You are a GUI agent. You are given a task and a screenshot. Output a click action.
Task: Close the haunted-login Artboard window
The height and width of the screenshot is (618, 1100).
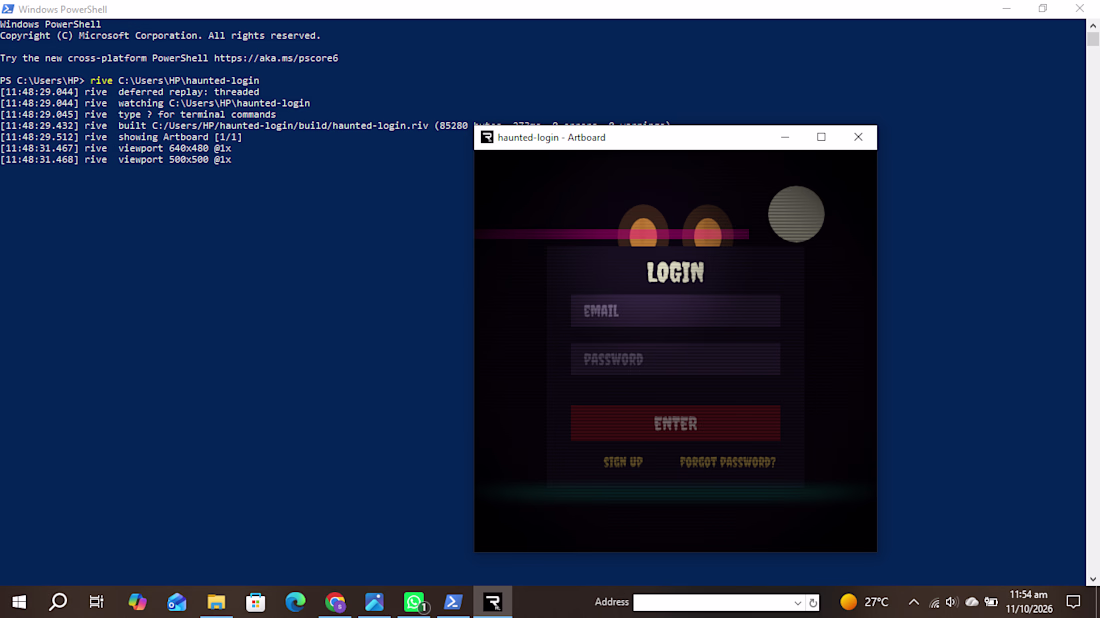point(858,137)
